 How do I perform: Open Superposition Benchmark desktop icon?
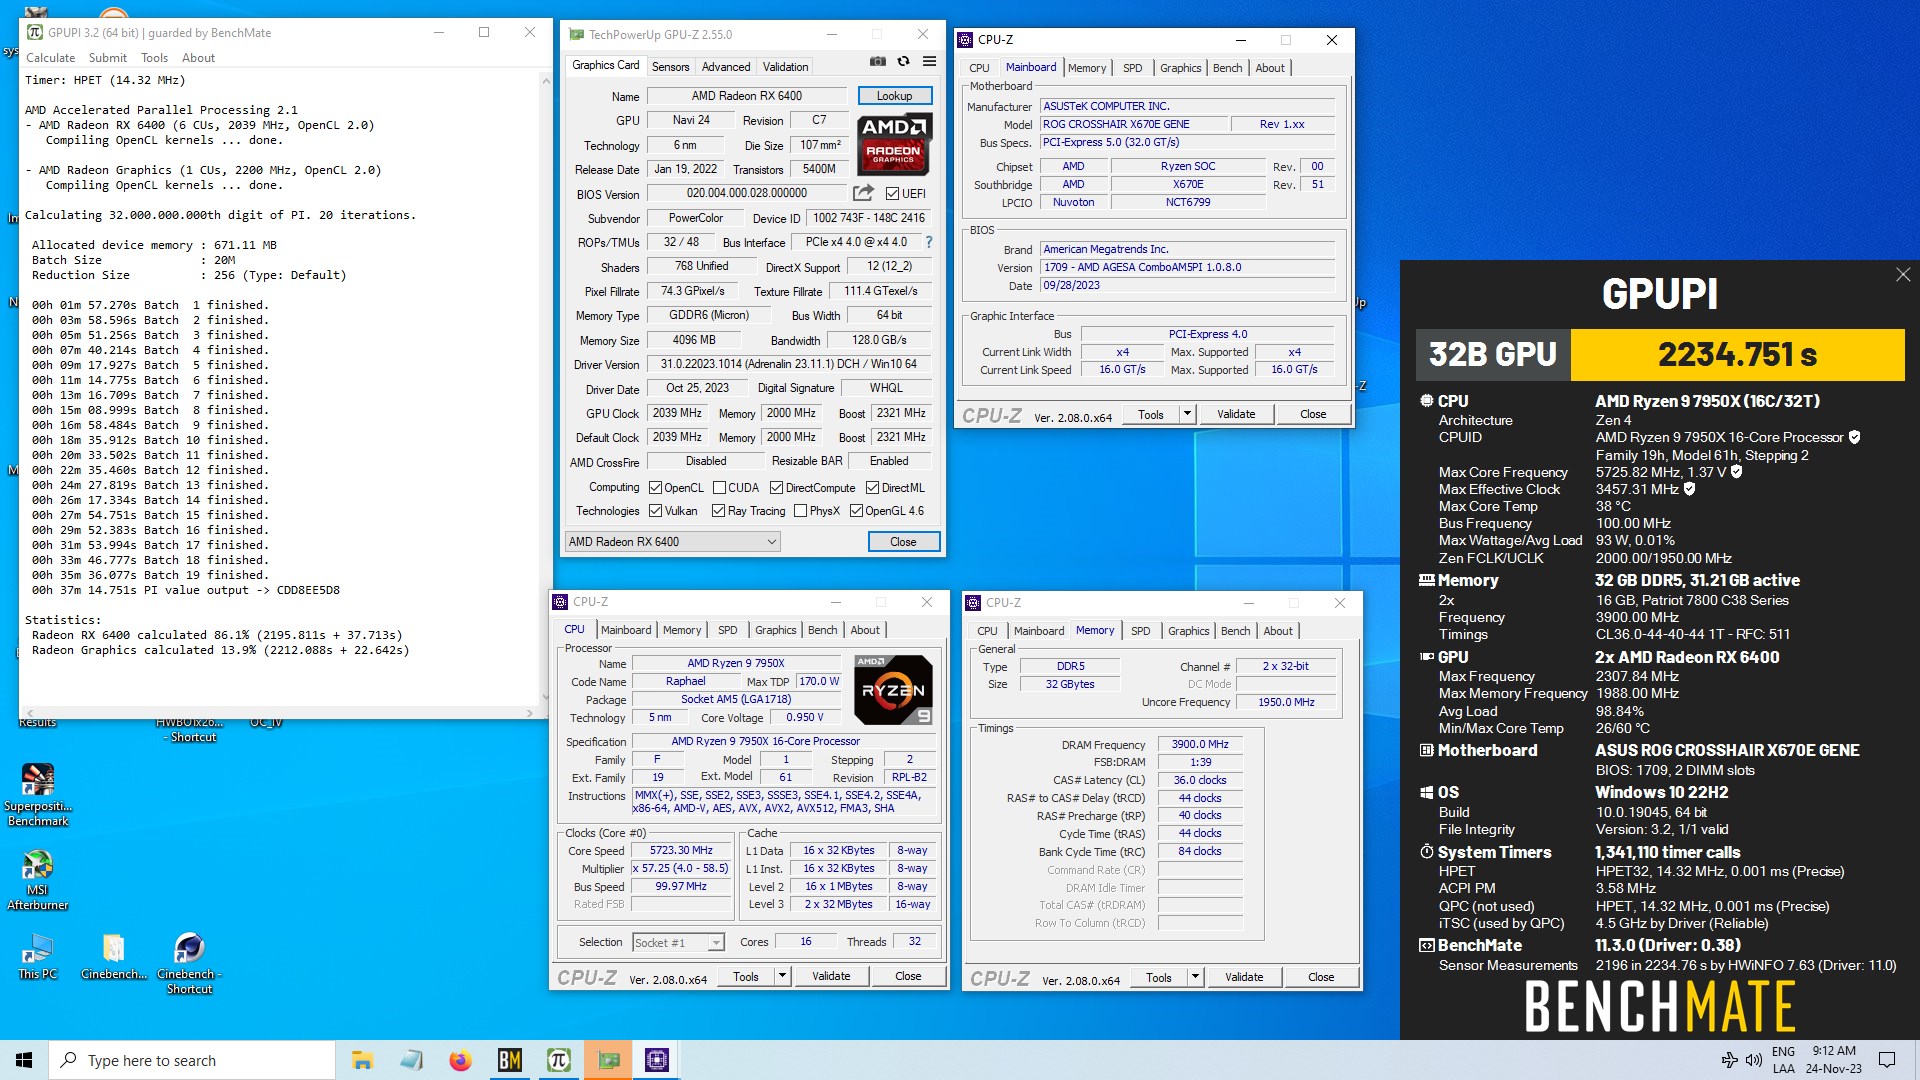click(x=38, y=793)
